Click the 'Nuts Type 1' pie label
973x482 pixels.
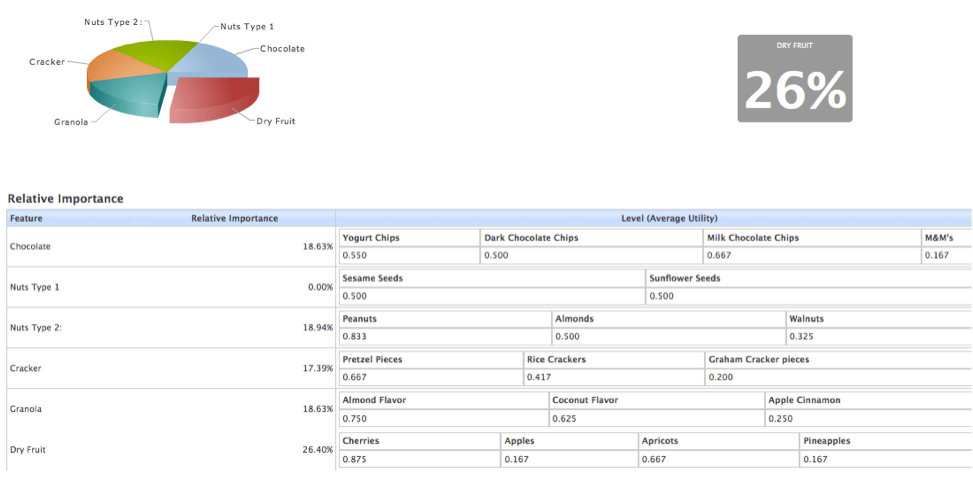click(247, 27)
